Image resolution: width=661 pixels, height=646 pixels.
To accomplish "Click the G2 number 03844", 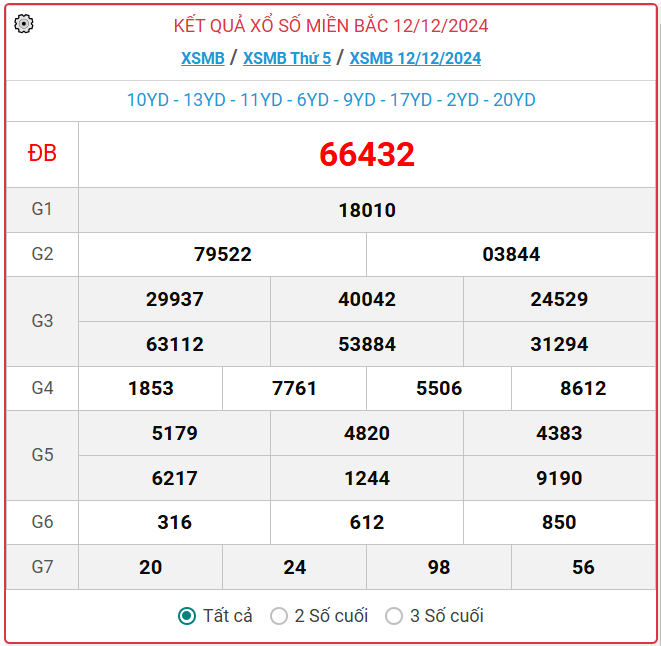I will coord(511,254).
